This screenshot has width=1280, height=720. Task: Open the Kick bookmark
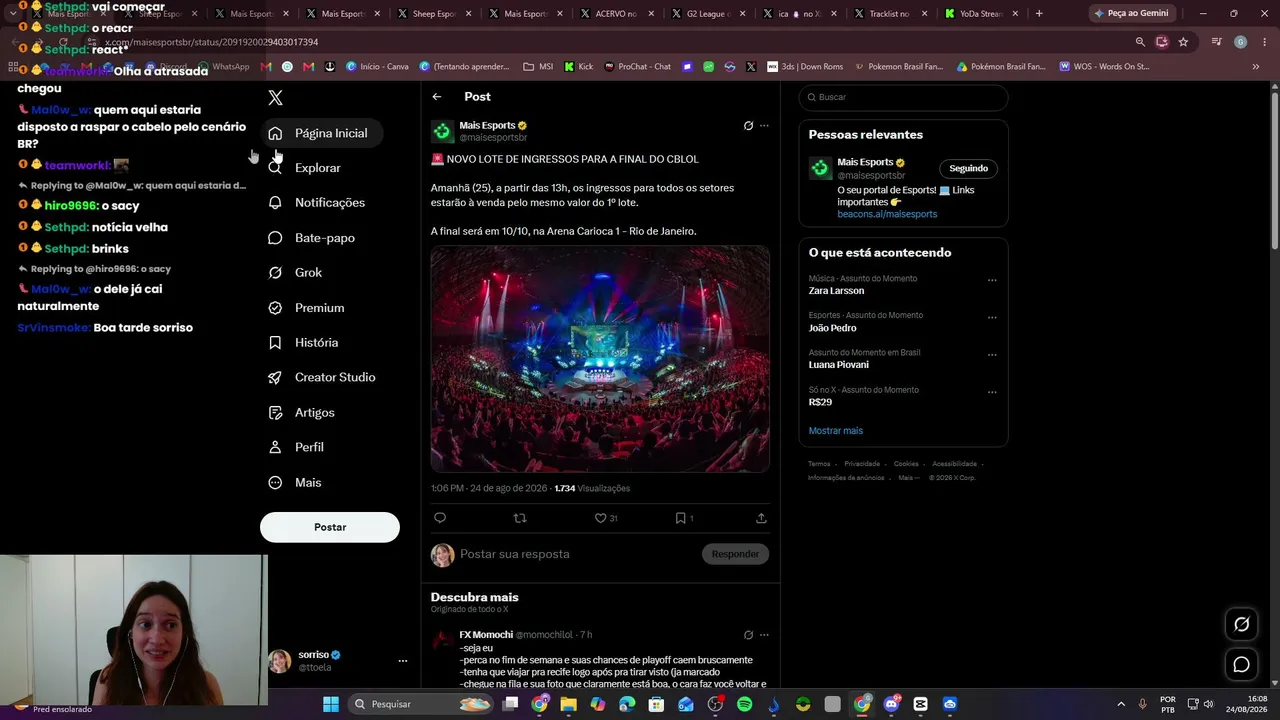pos(578,67)
